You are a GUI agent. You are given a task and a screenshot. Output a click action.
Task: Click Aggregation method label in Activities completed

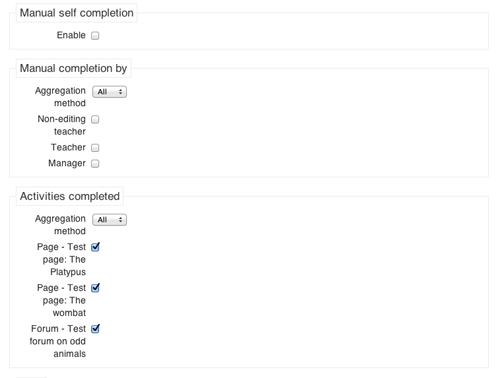pos(60,225)
